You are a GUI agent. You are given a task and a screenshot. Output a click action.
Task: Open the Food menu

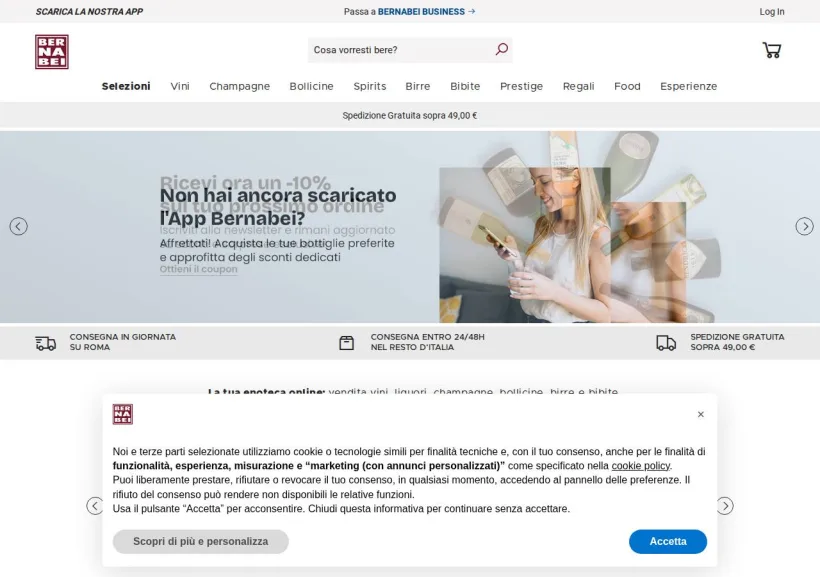click(x=627, y=86)
